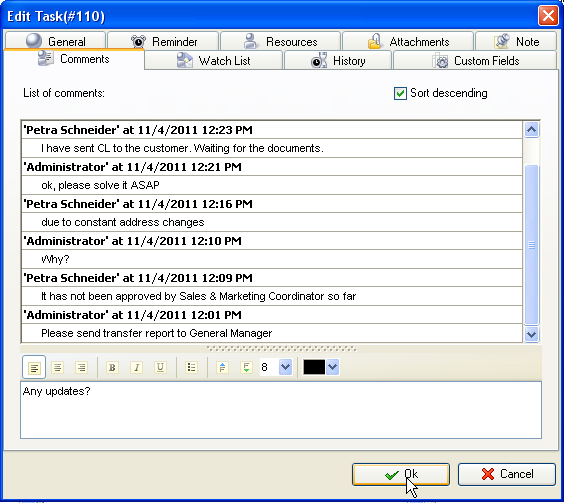The height and width of the screenshot is (503, 564).
Task: Align comment text to the right
Action: 81,367
